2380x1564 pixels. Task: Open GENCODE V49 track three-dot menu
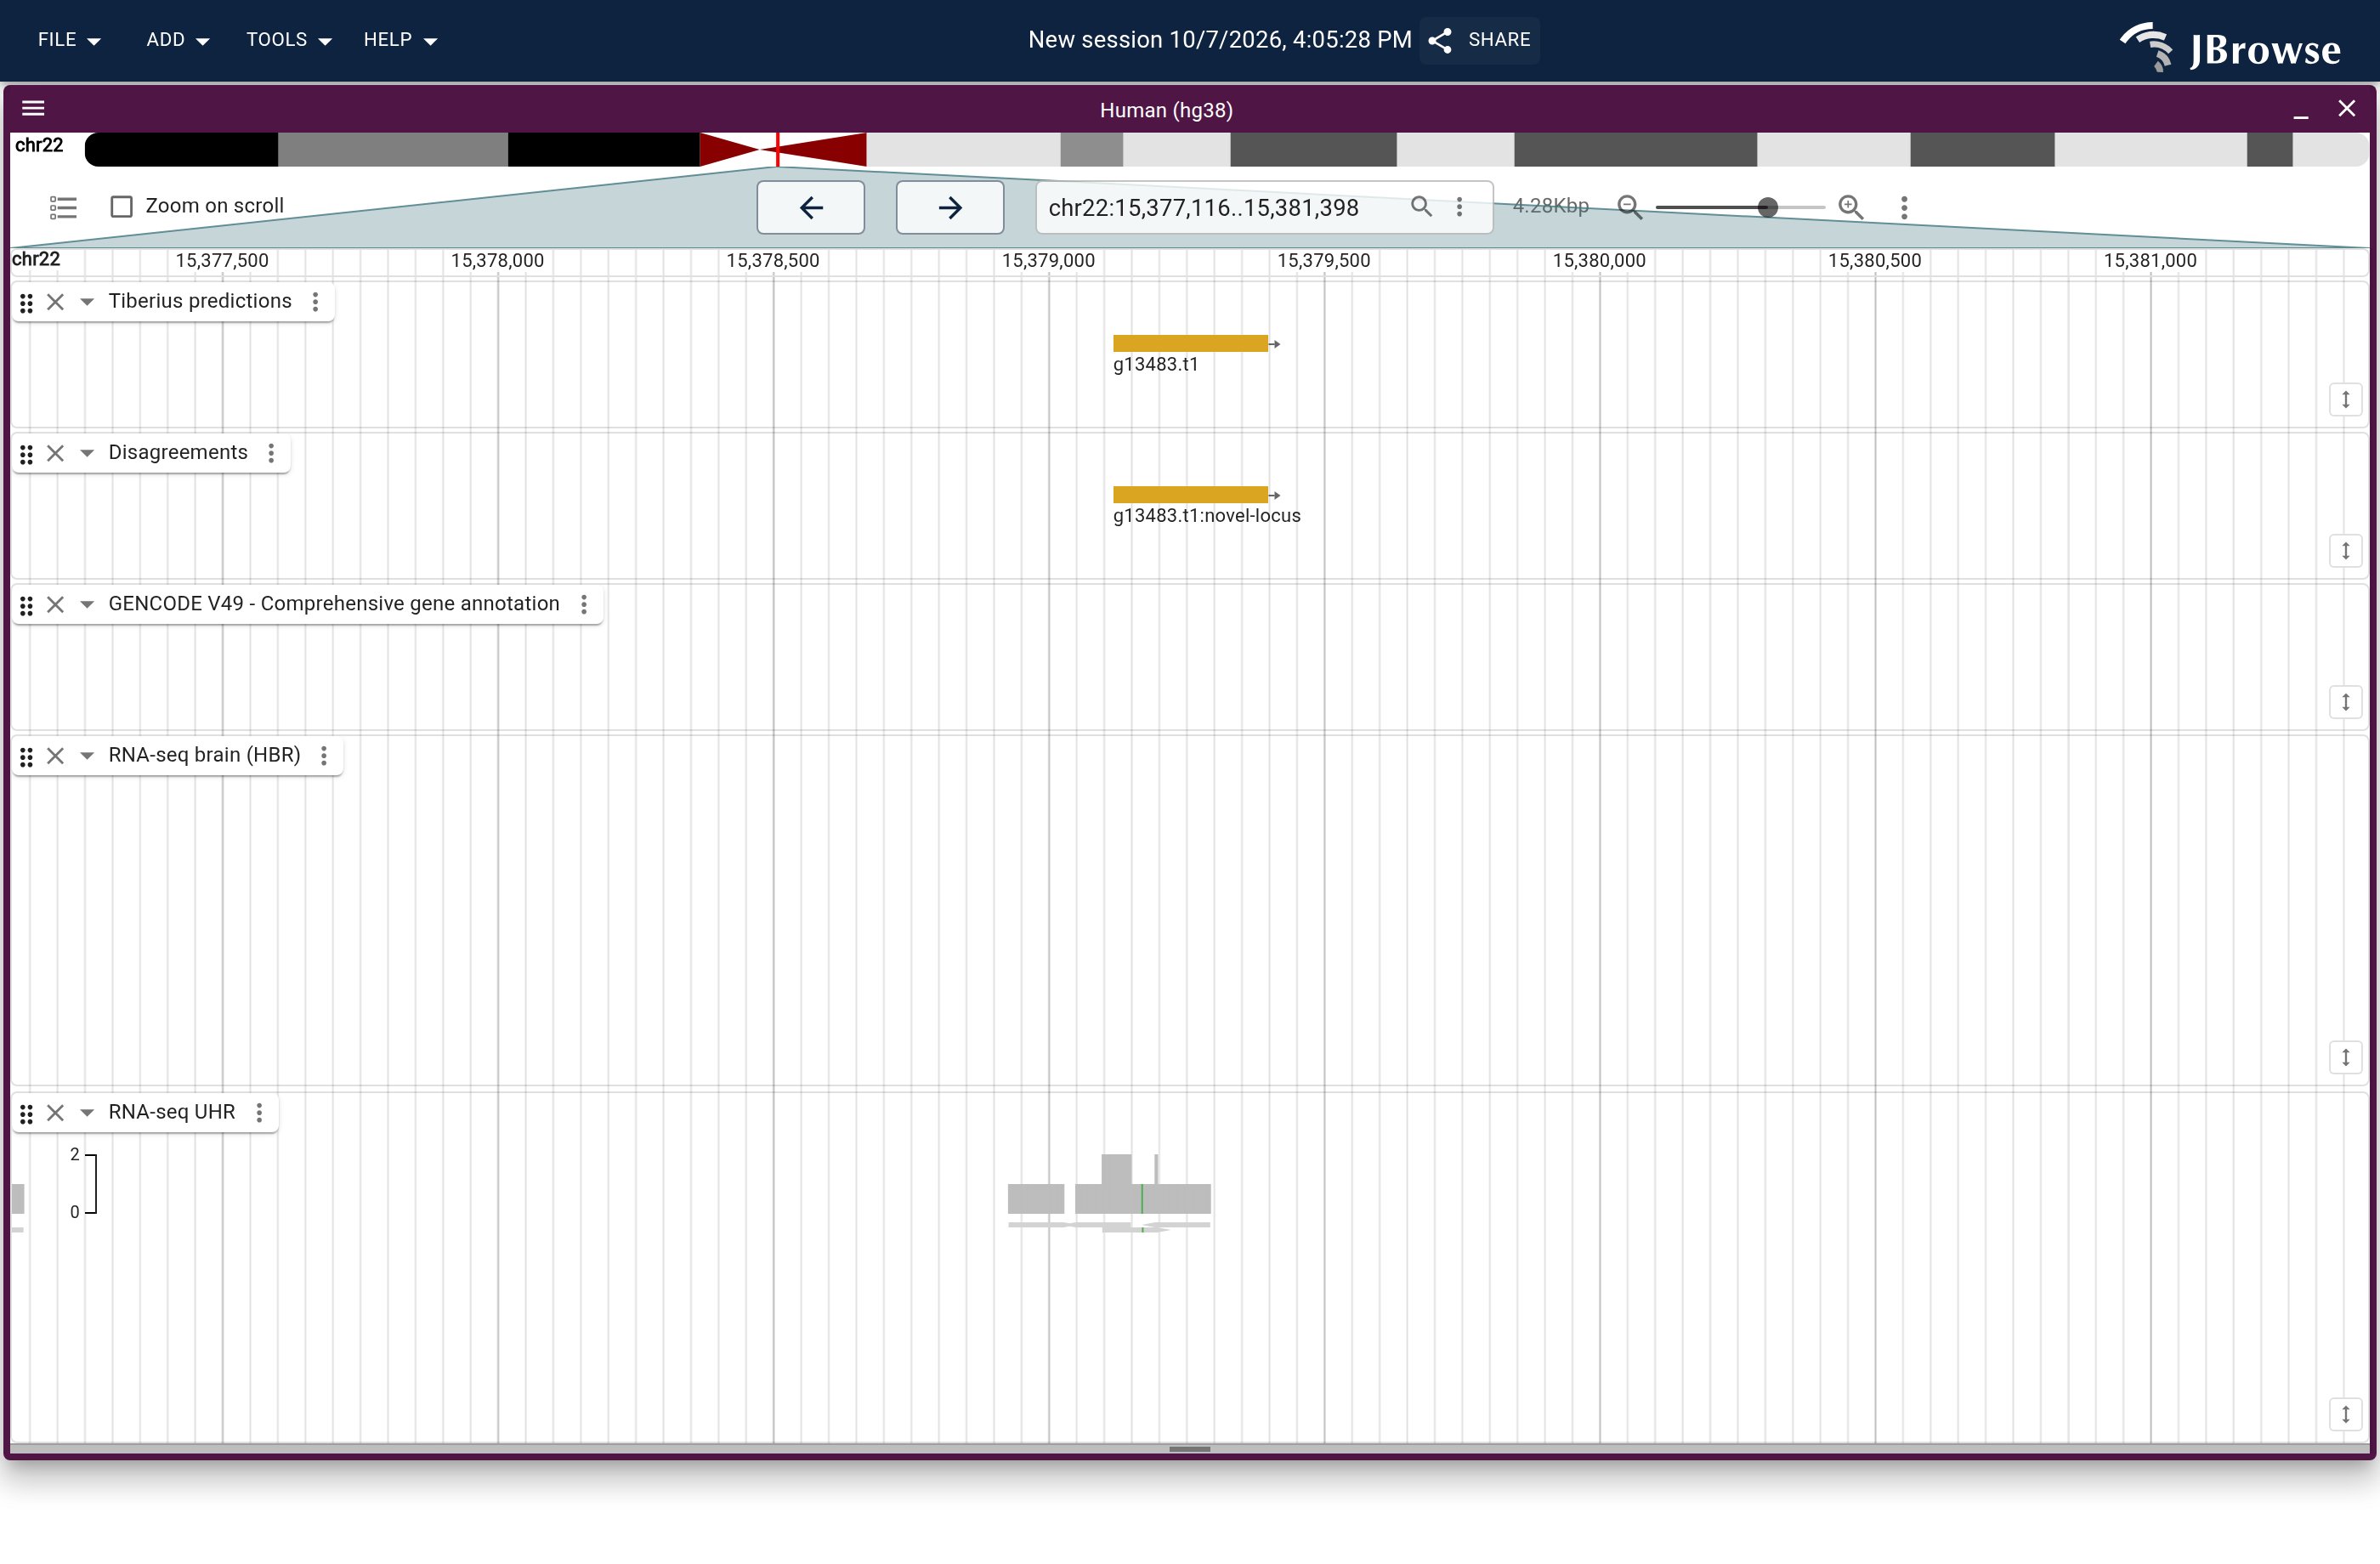pos(584,604)
